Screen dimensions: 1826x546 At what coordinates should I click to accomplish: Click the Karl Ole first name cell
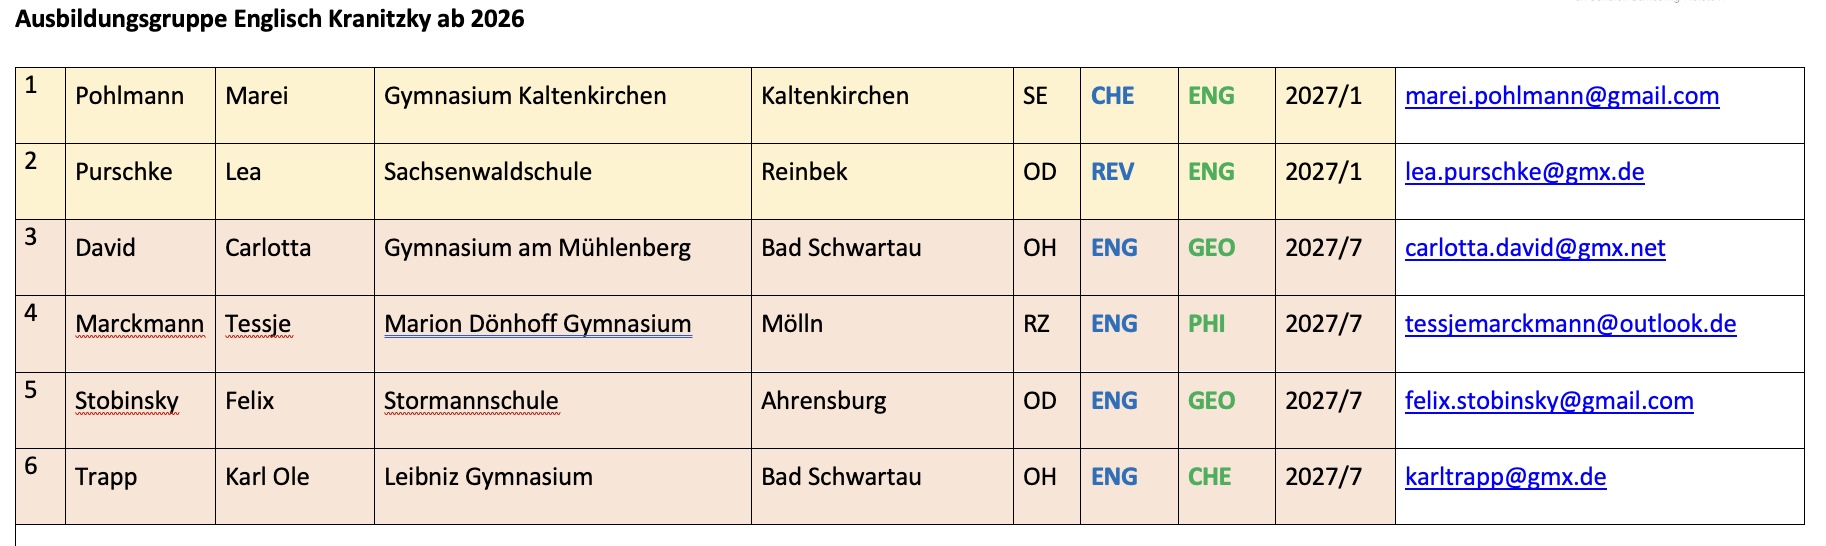[x=267, y=477]
